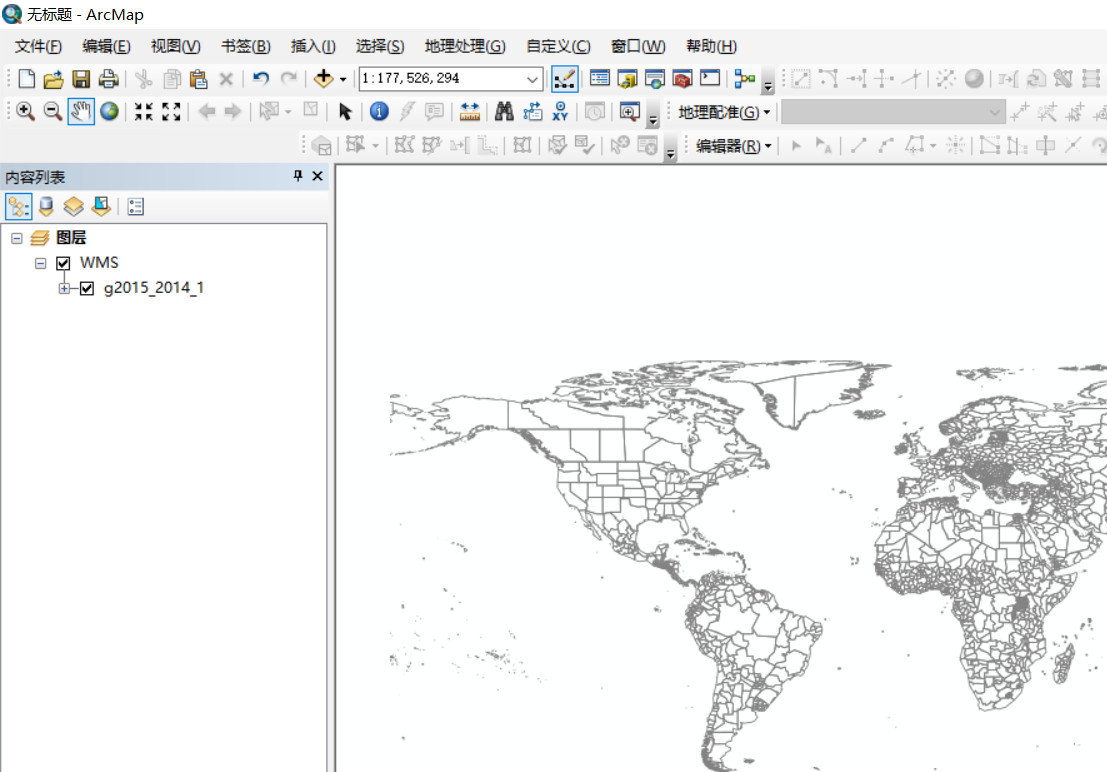Screen dimensions: 1107x772
Task: Open the 编辑器(R) dropdown menu
Action: click(734, 146)
